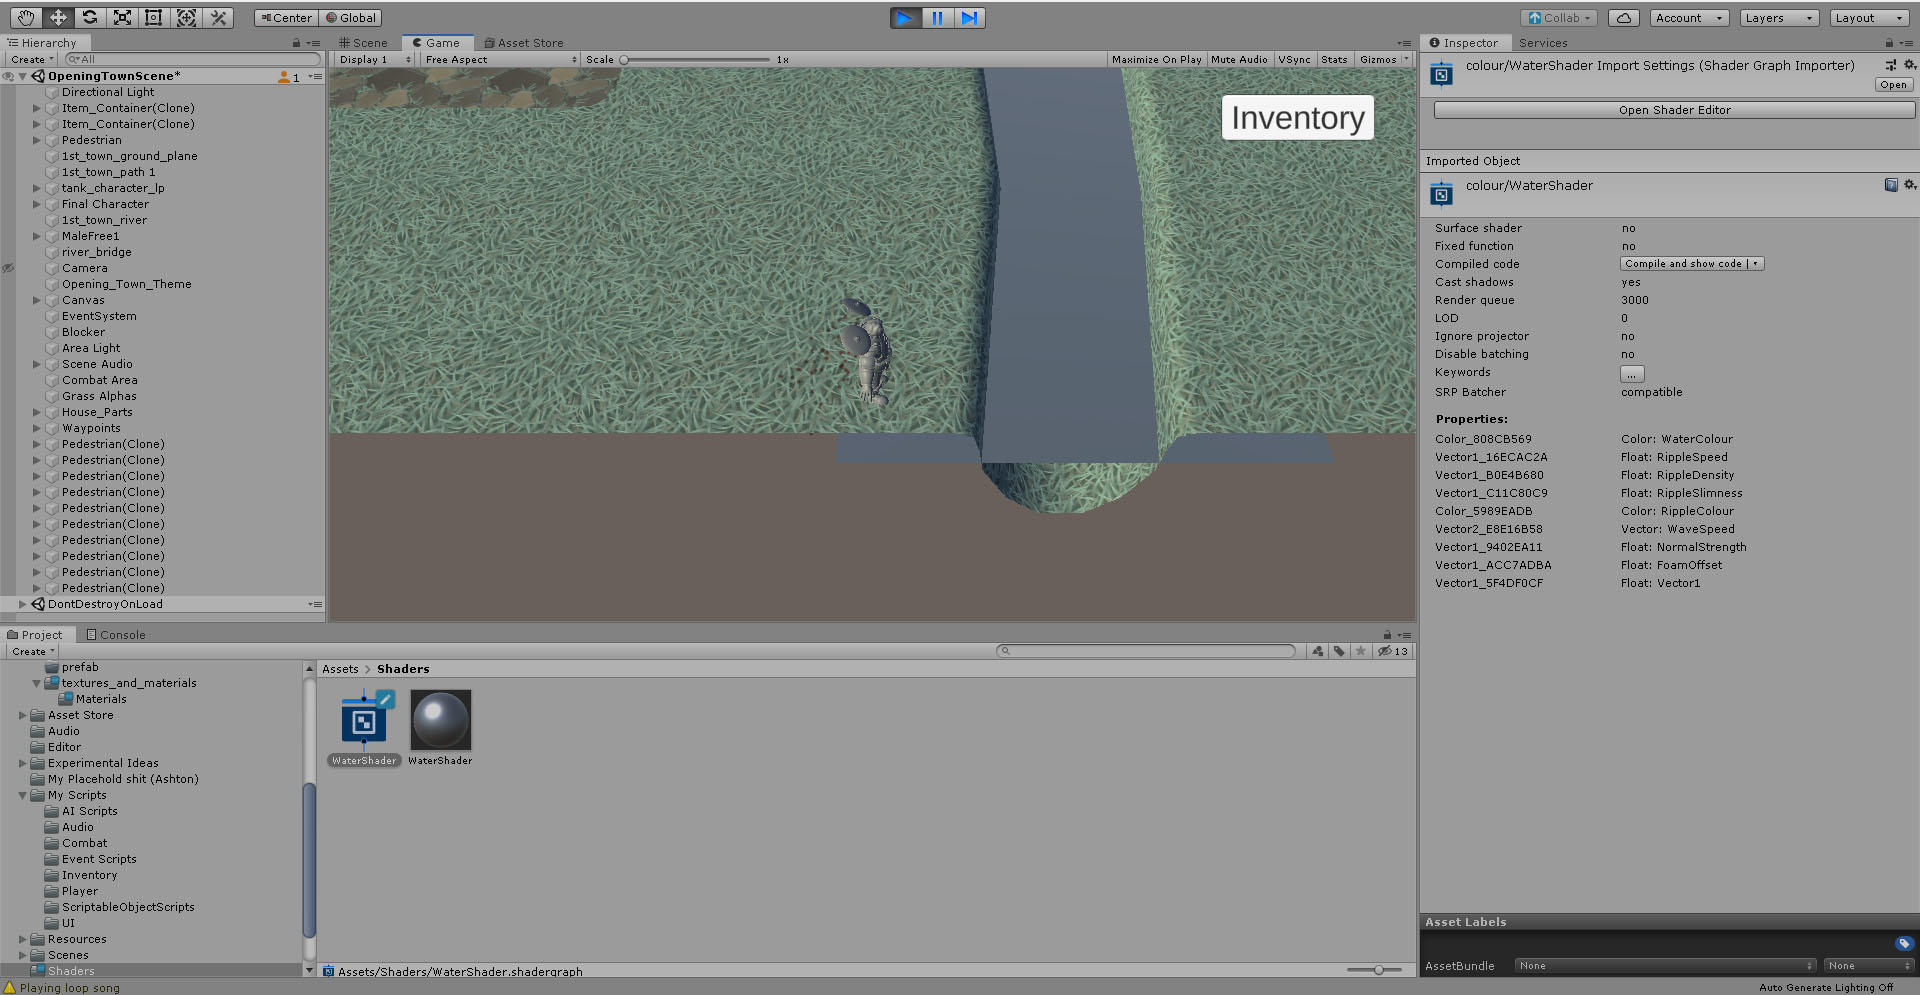Click the cloud services icon near Account
1920x995 pixels.
1623,17
